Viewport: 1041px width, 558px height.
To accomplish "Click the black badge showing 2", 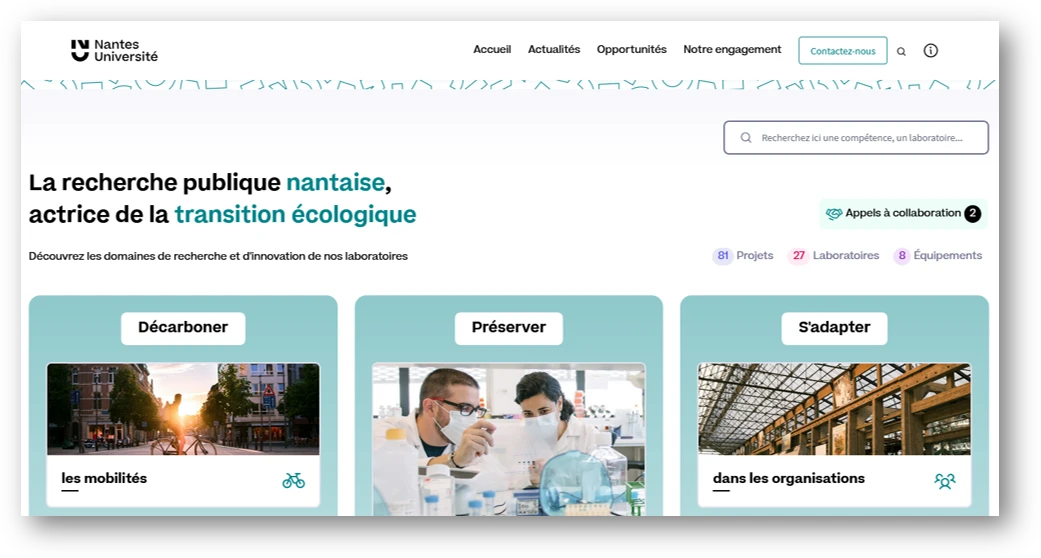I will (973, 214).
